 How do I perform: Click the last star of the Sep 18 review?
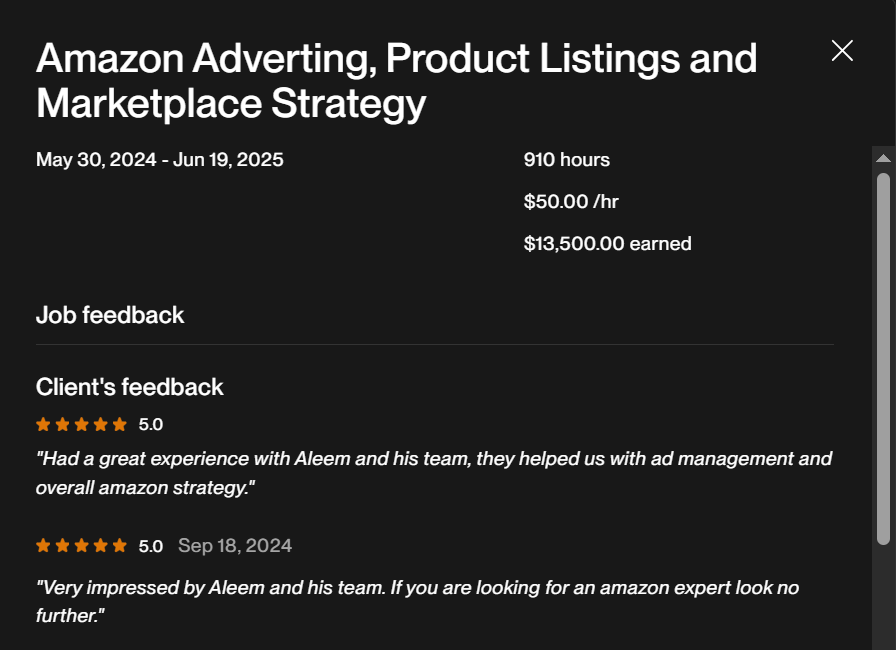click(120, 546)
